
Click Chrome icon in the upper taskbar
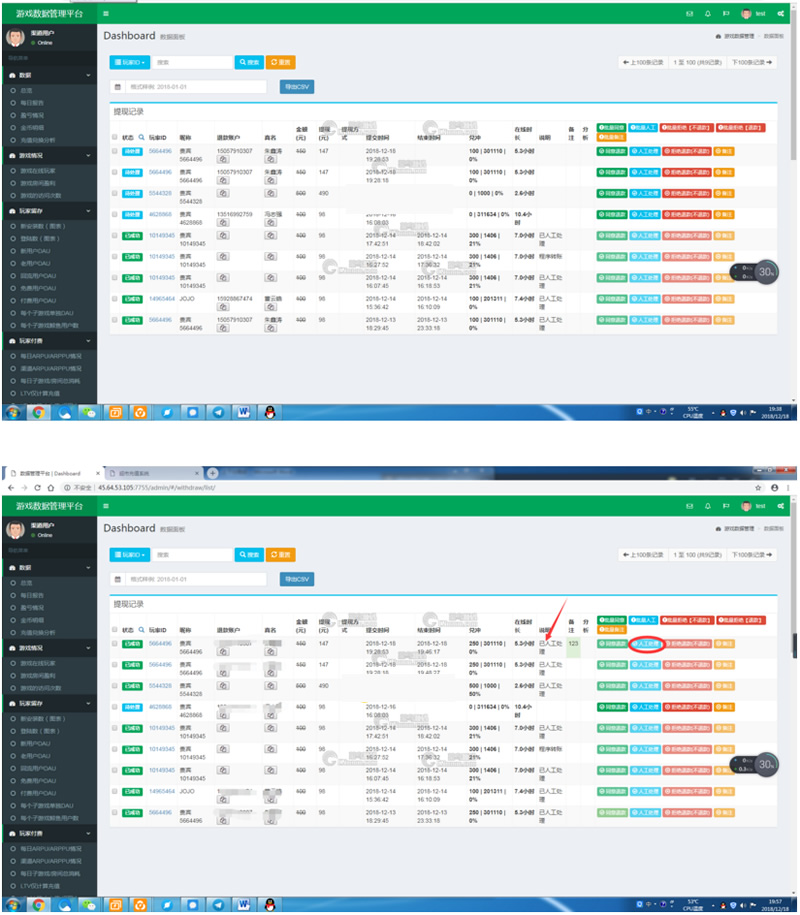click(38, 411)
